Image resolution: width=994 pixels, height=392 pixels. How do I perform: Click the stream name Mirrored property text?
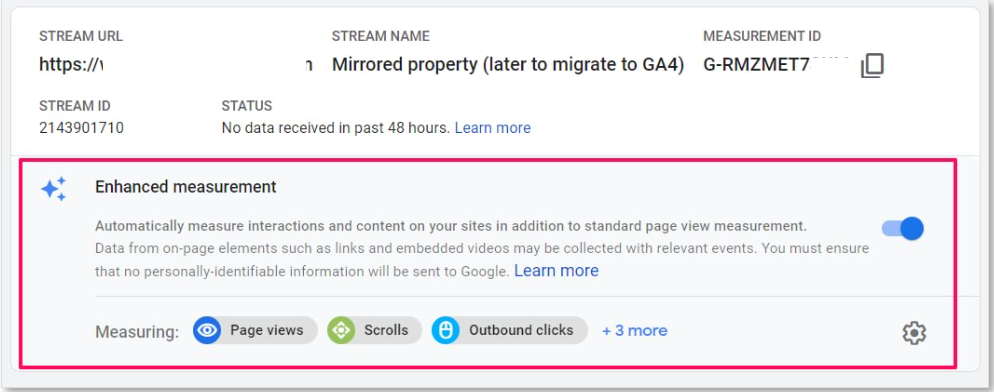tap(508, 65)
